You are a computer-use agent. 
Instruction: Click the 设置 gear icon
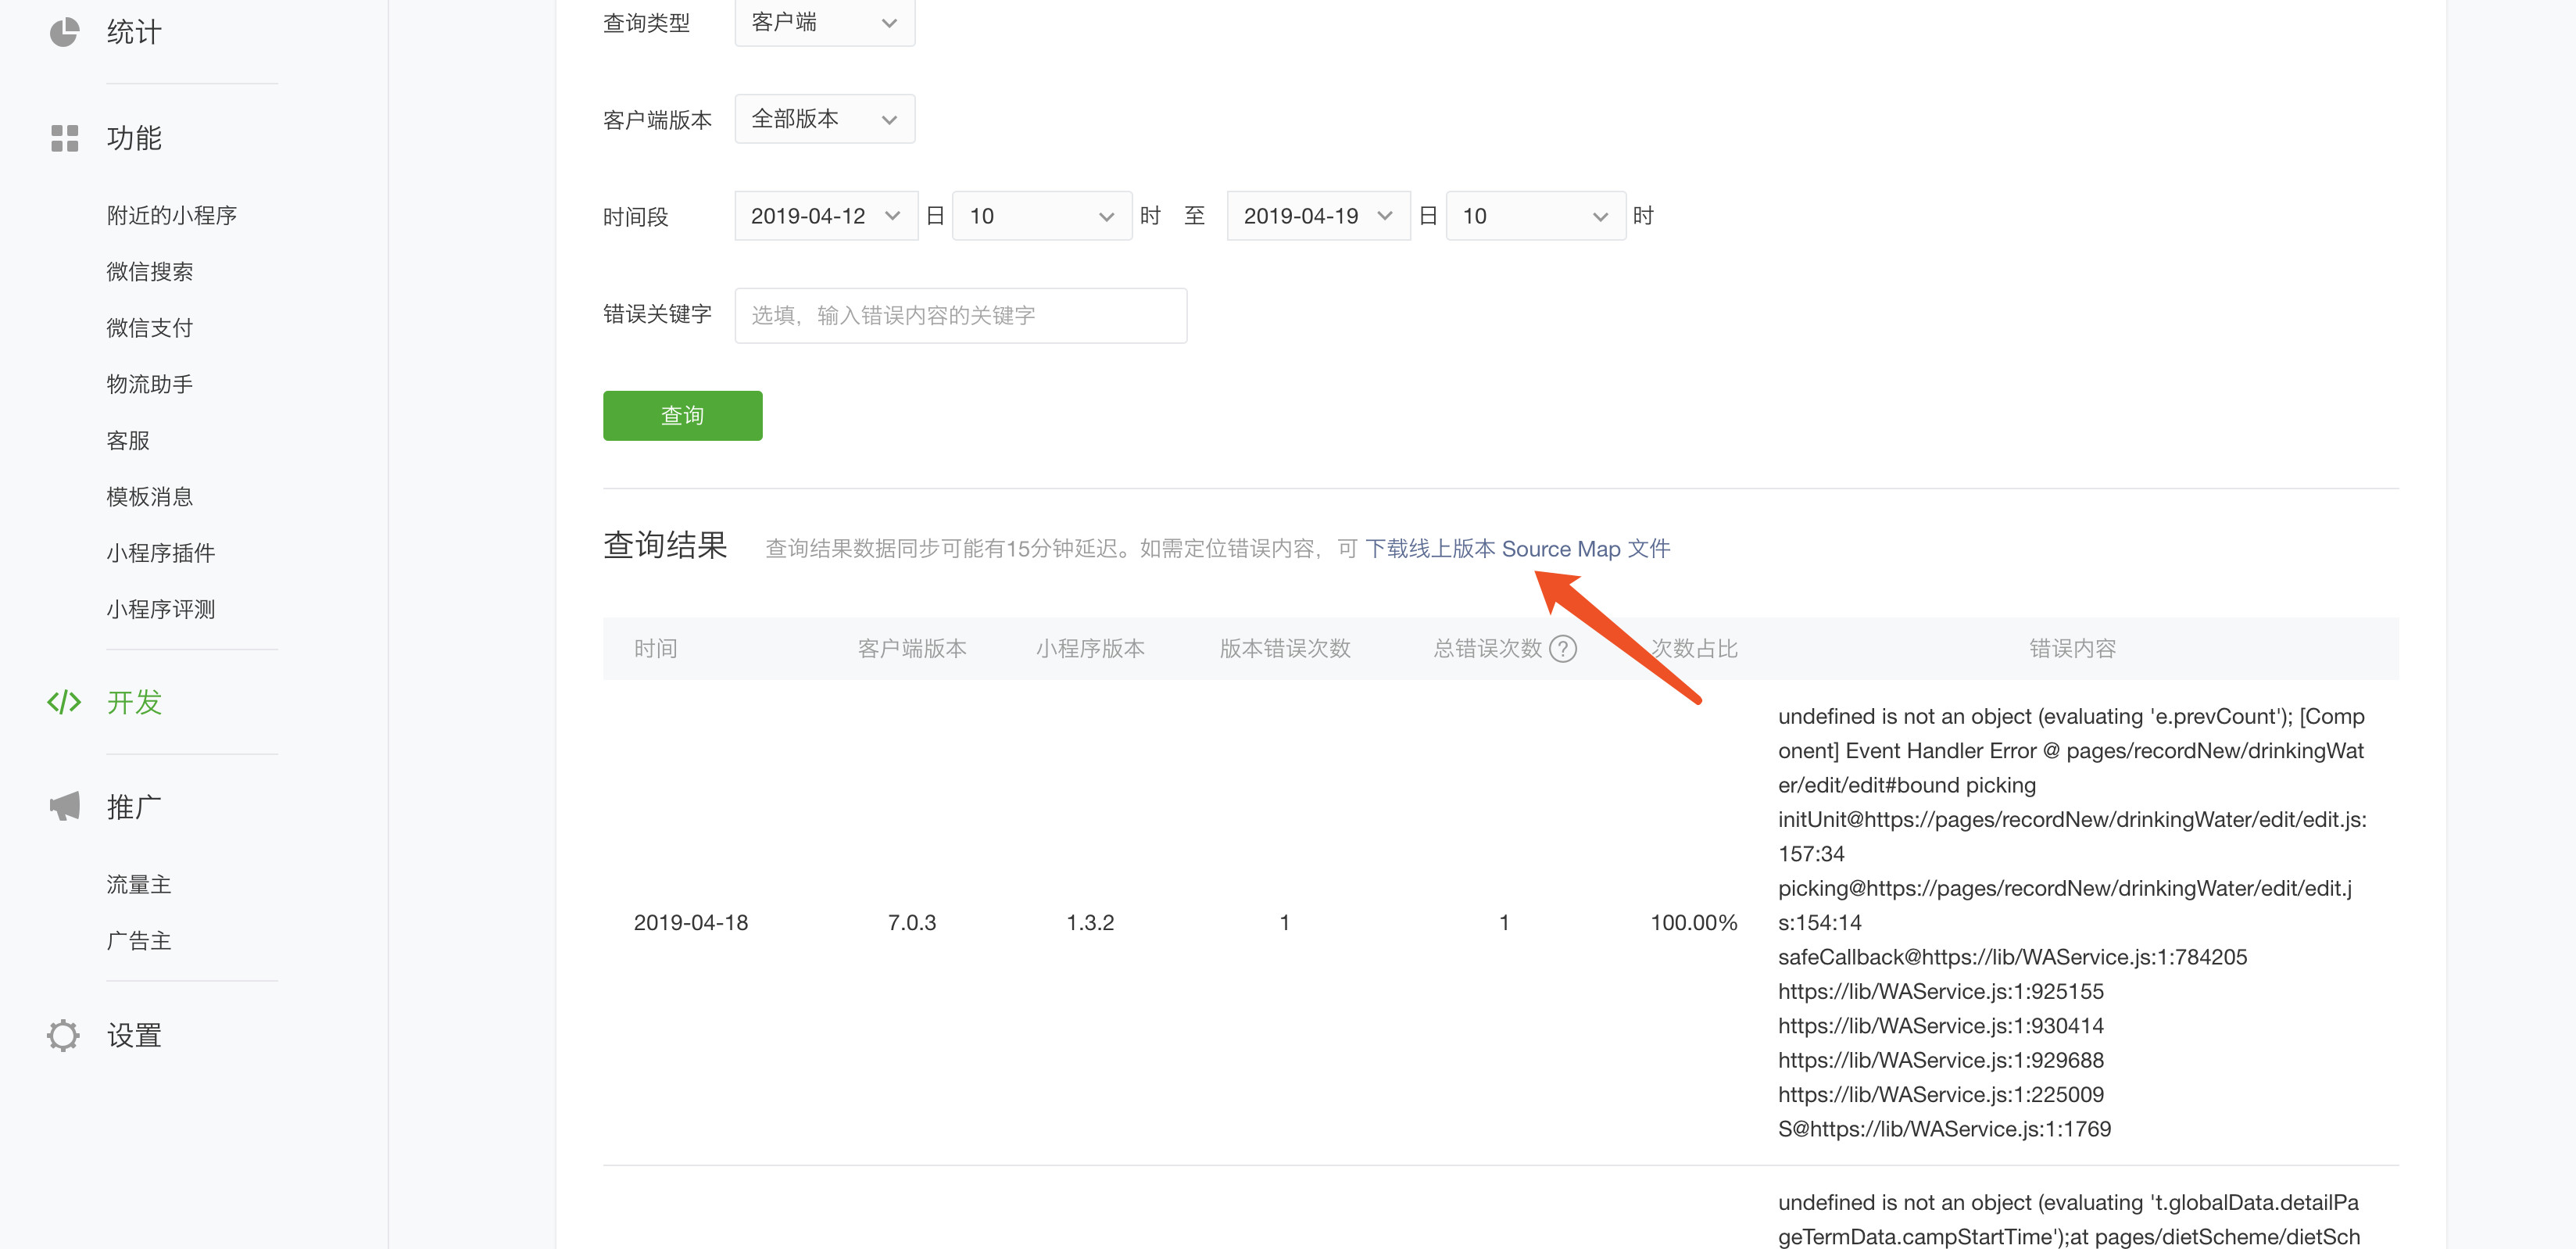(x=63, y=1035)
